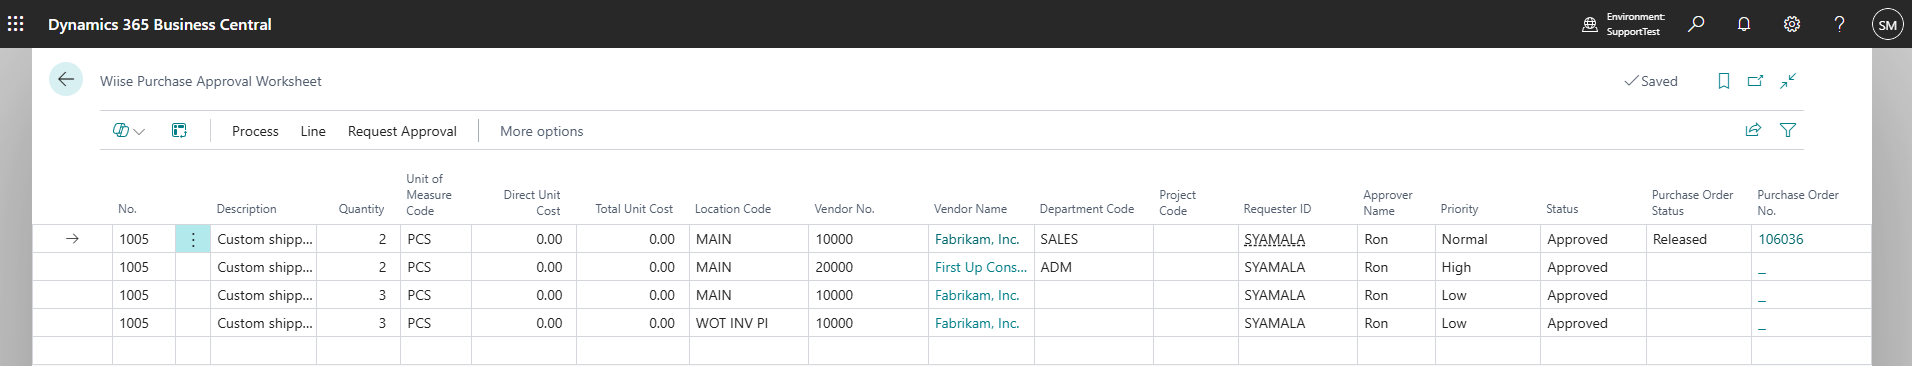The image size is (1912, 366).
Task: Open the notifications bell
Action: [x=1744, y=24]
